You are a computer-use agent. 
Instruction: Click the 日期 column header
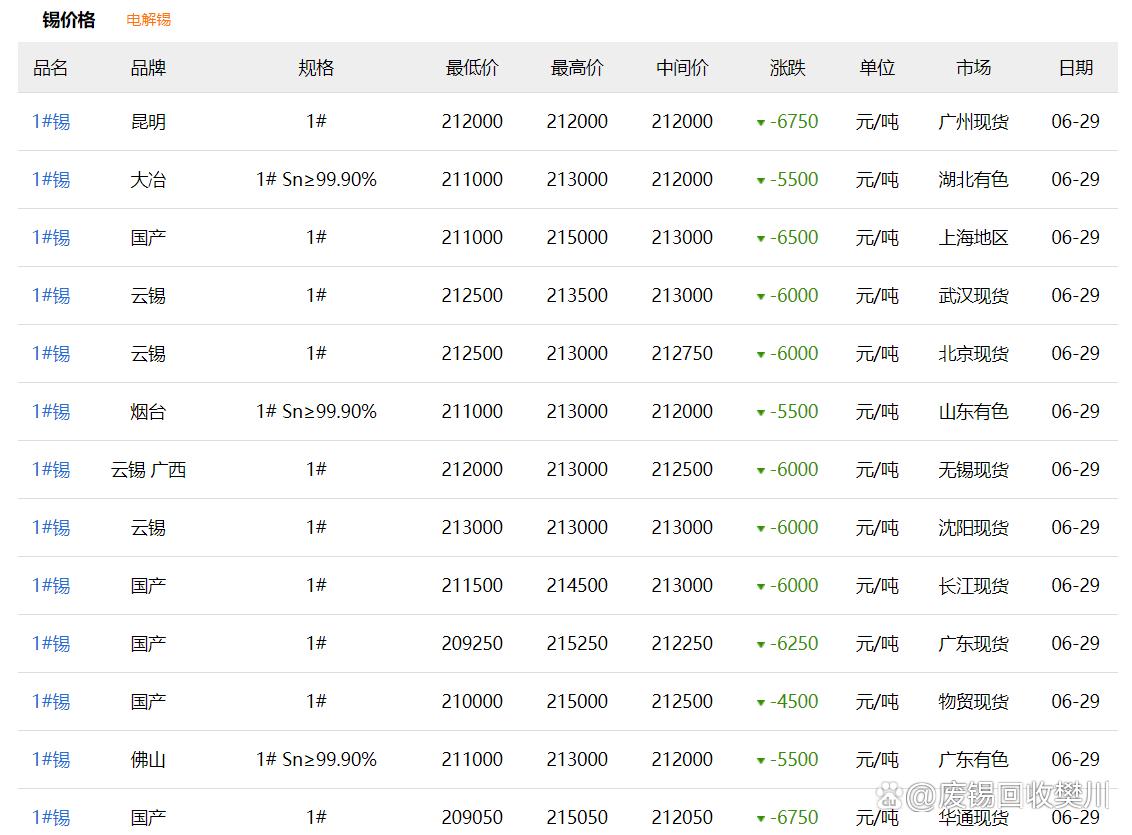click(1076, 68)
